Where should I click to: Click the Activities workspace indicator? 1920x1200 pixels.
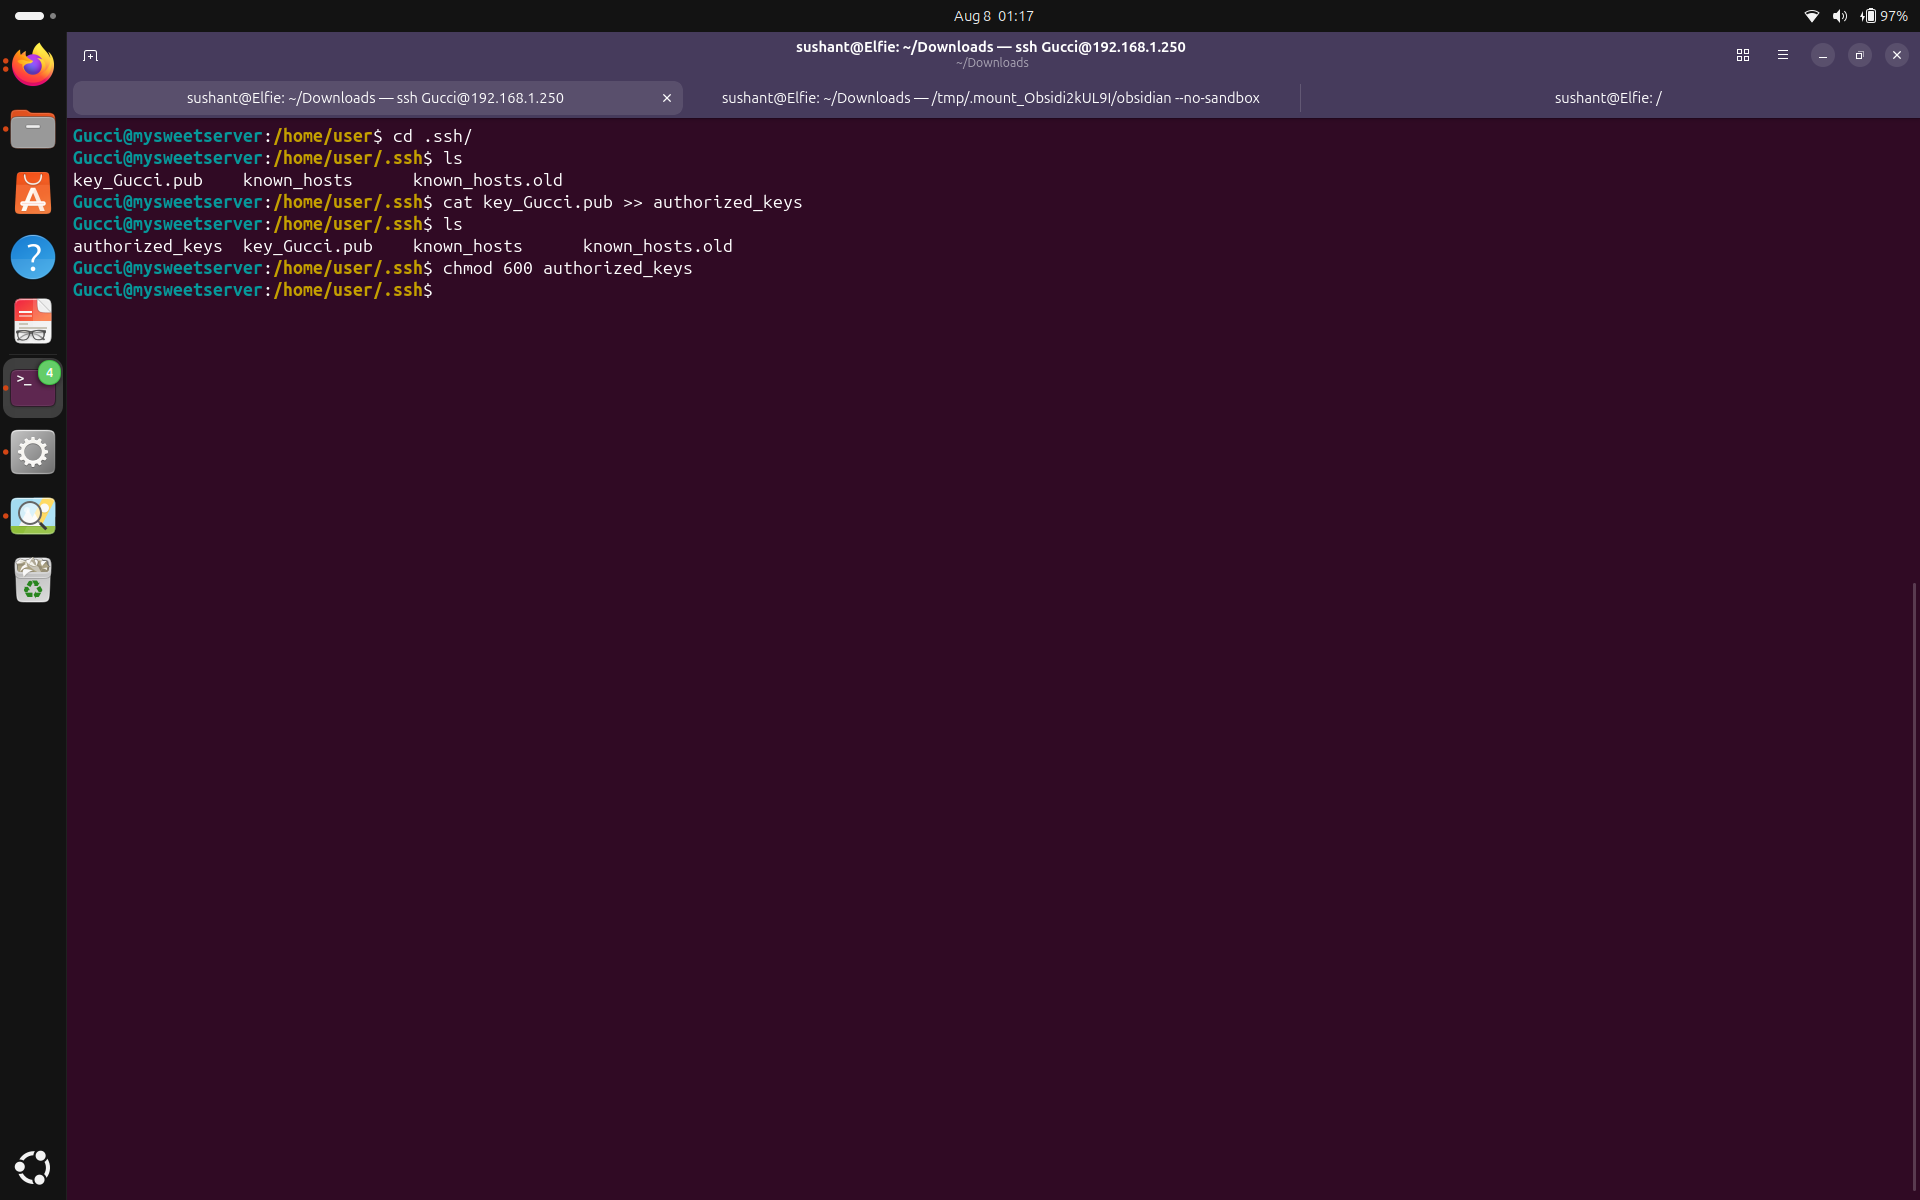[35, 16]
